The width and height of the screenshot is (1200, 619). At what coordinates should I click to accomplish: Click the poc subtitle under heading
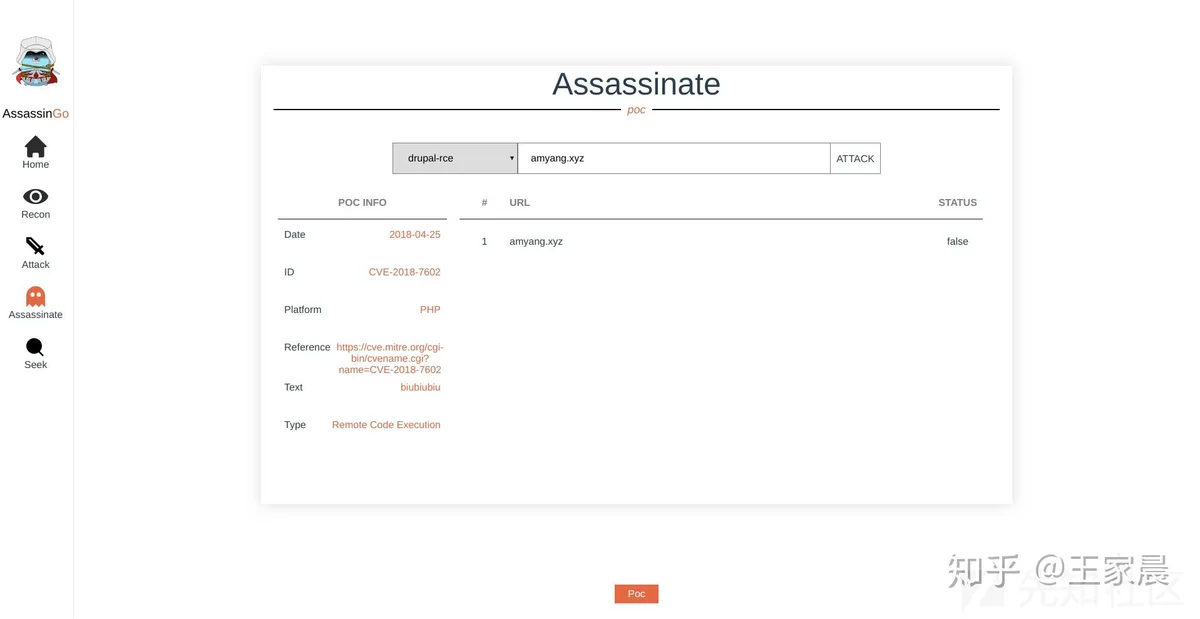click(x=636, y=110)
